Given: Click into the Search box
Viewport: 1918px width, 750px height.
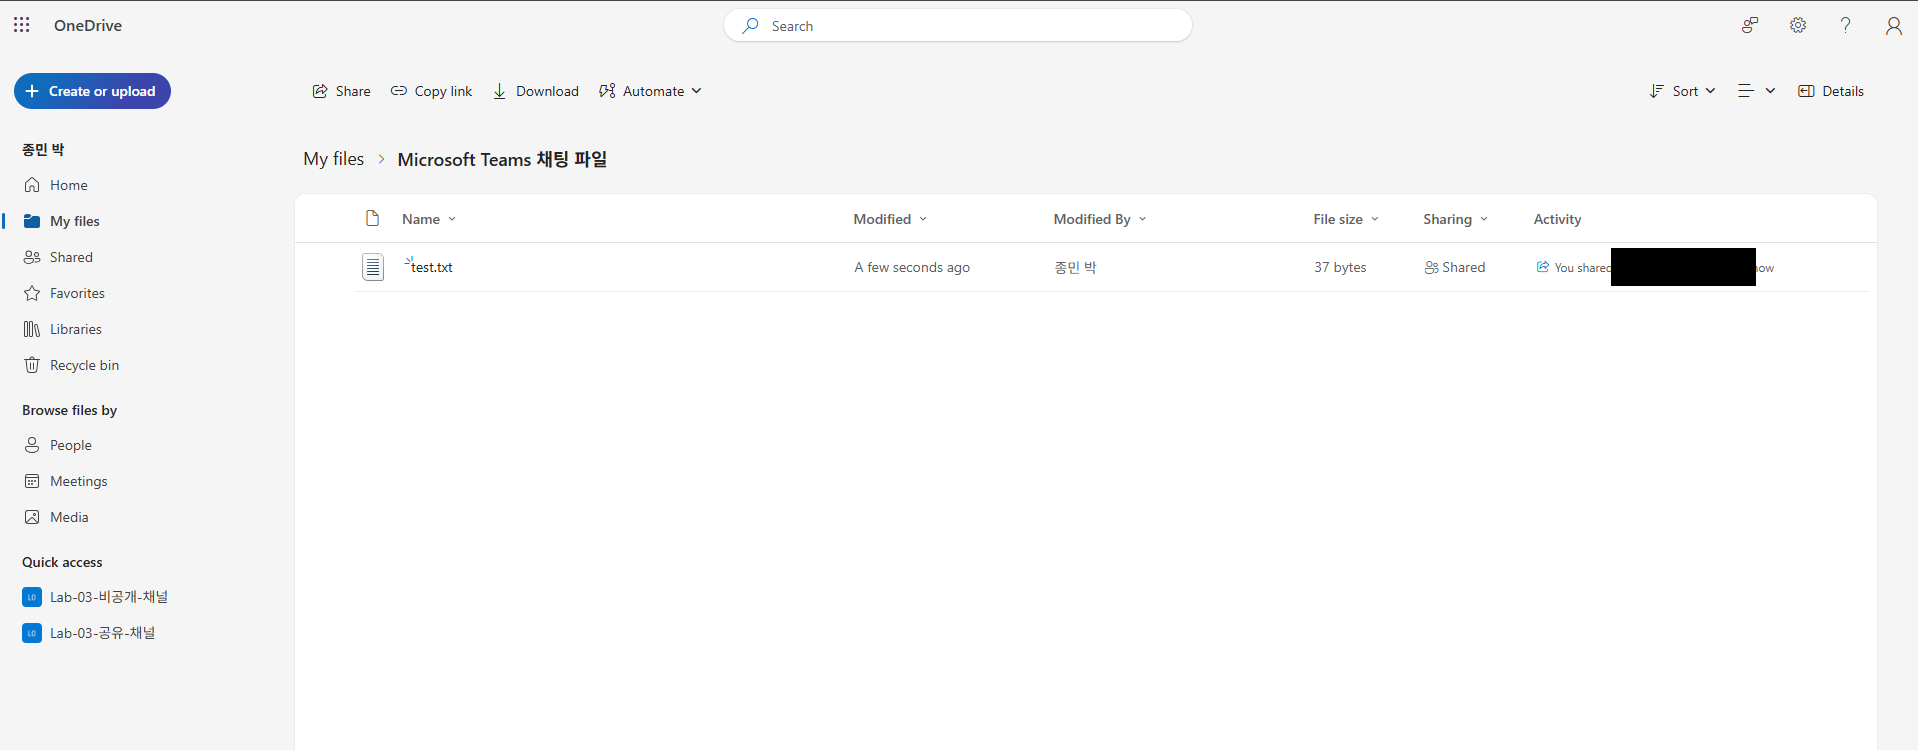Looking at the screenshot, I should 958,26.
